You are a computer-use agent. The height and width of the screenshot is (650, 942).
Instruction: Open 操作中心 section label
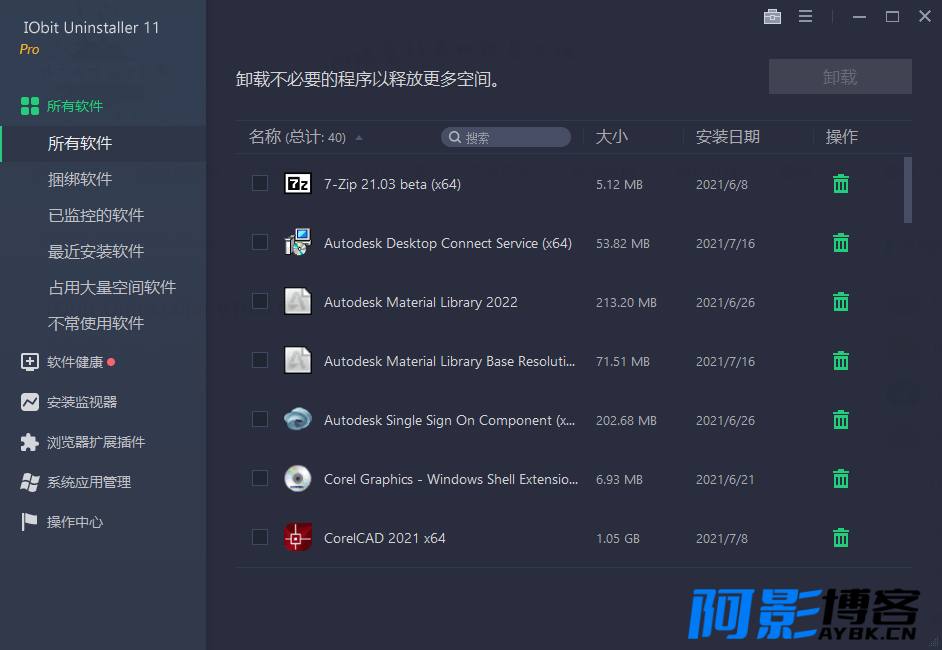(75, 522)
